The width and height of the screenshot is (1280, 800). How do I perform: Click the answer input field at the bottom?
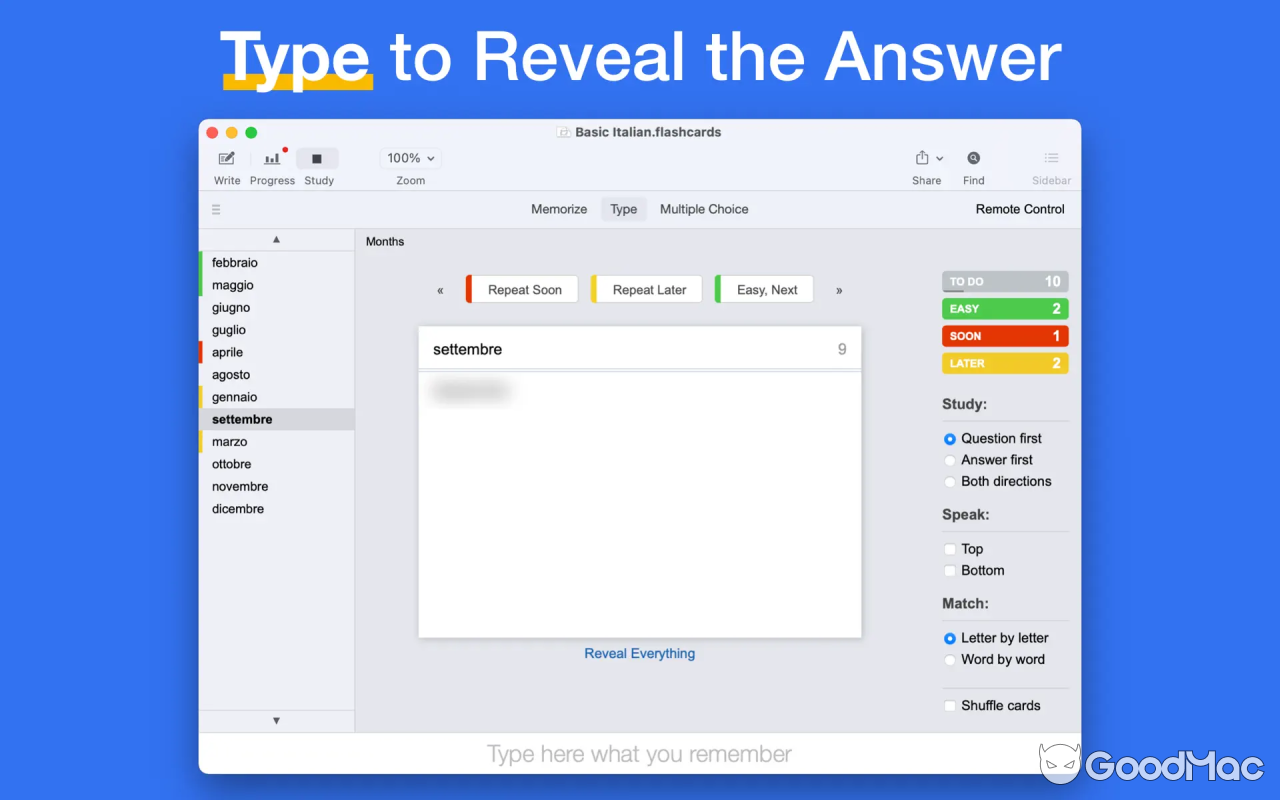[639, 753]
